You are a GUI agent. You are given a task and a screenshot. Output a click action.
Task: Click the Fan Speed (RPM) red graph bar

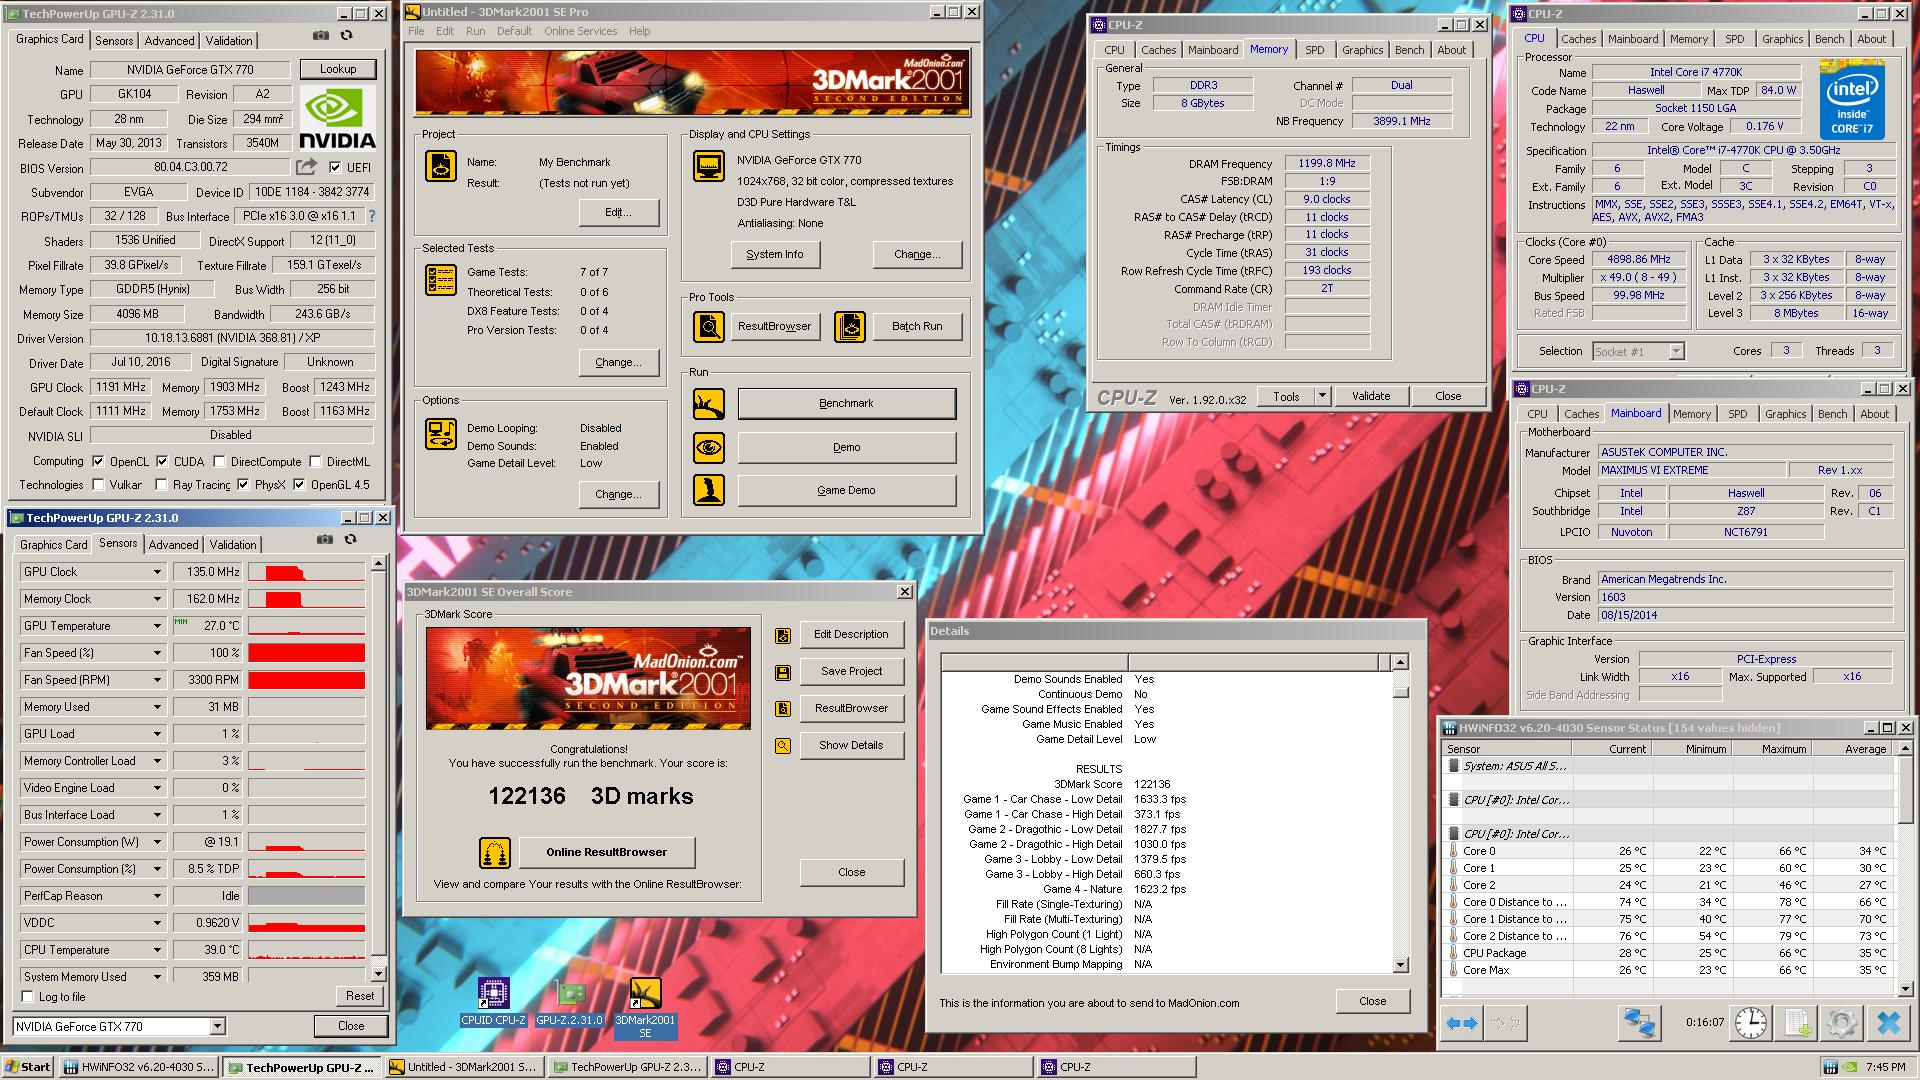(306, 680)
